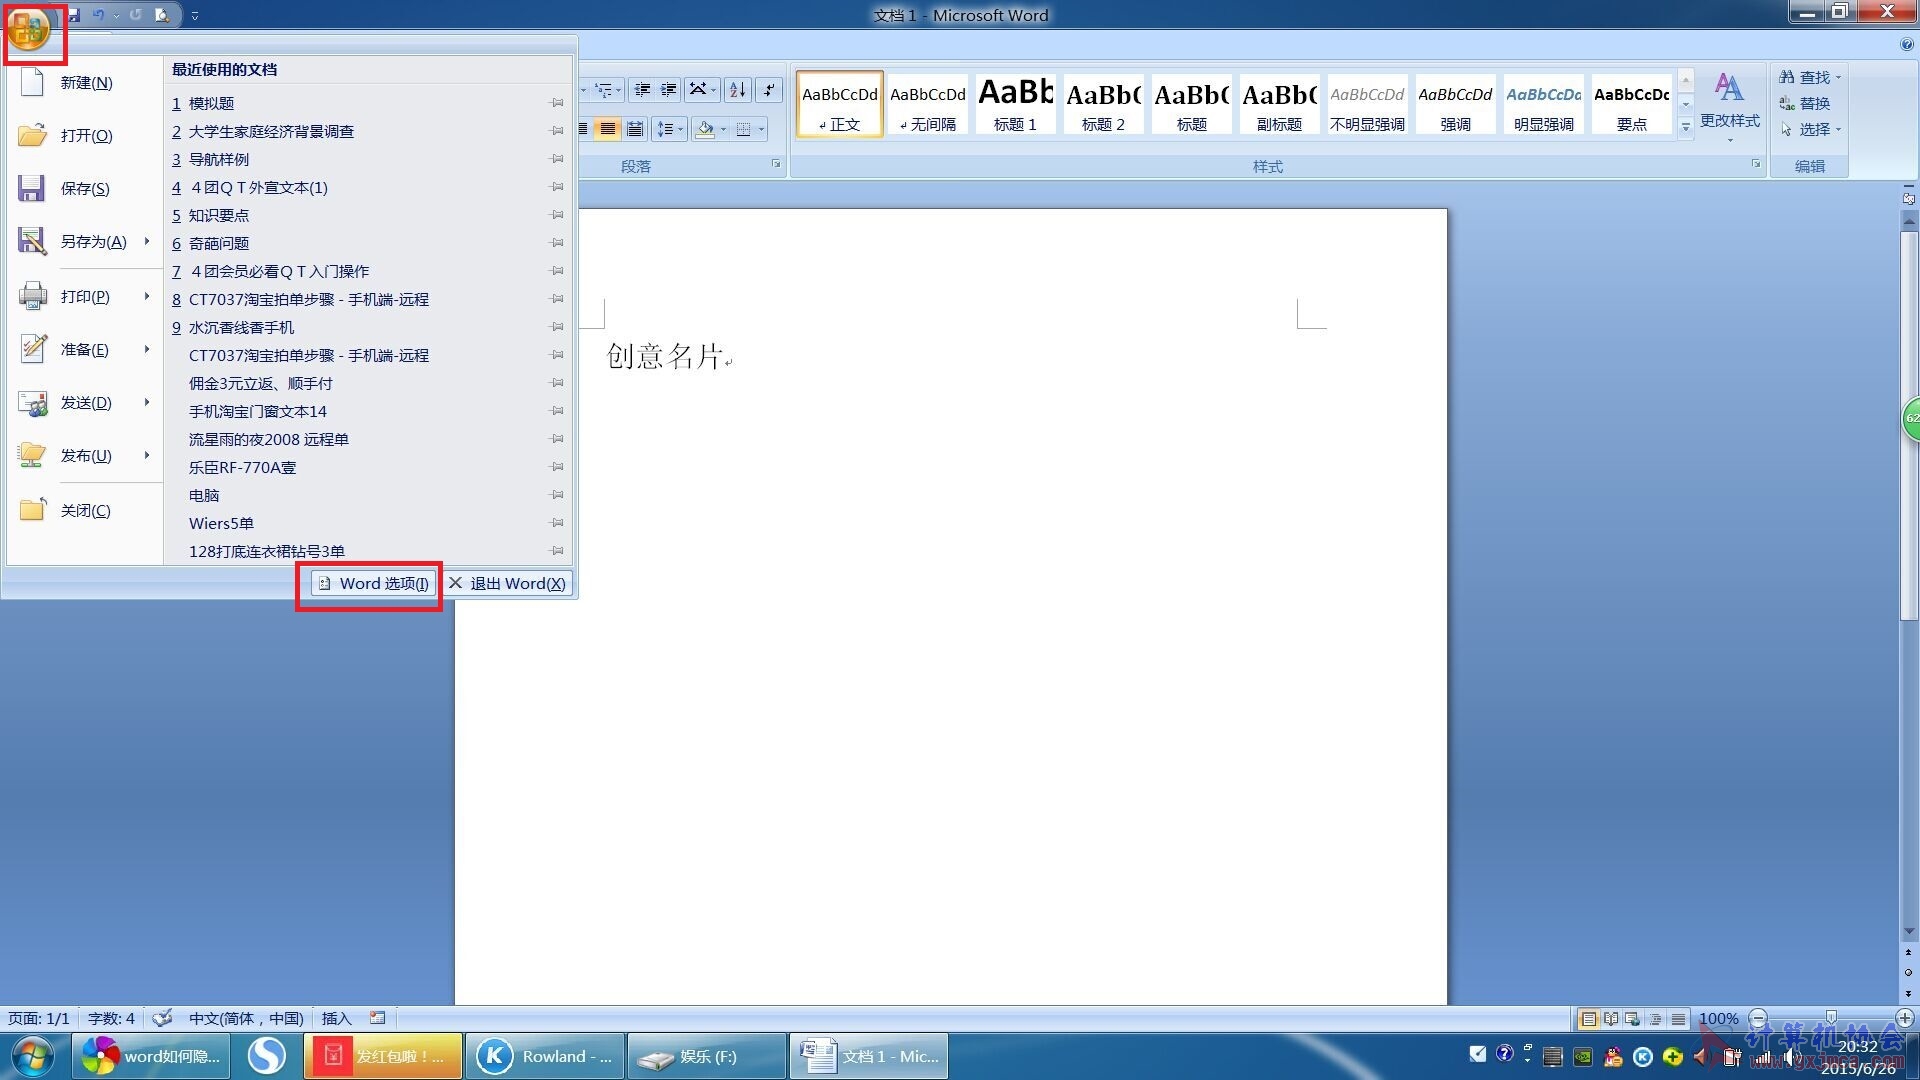1920x1080 pixels.
Task: Open recent document 乐臣RF-770A壹
Action: click(242, 468)
